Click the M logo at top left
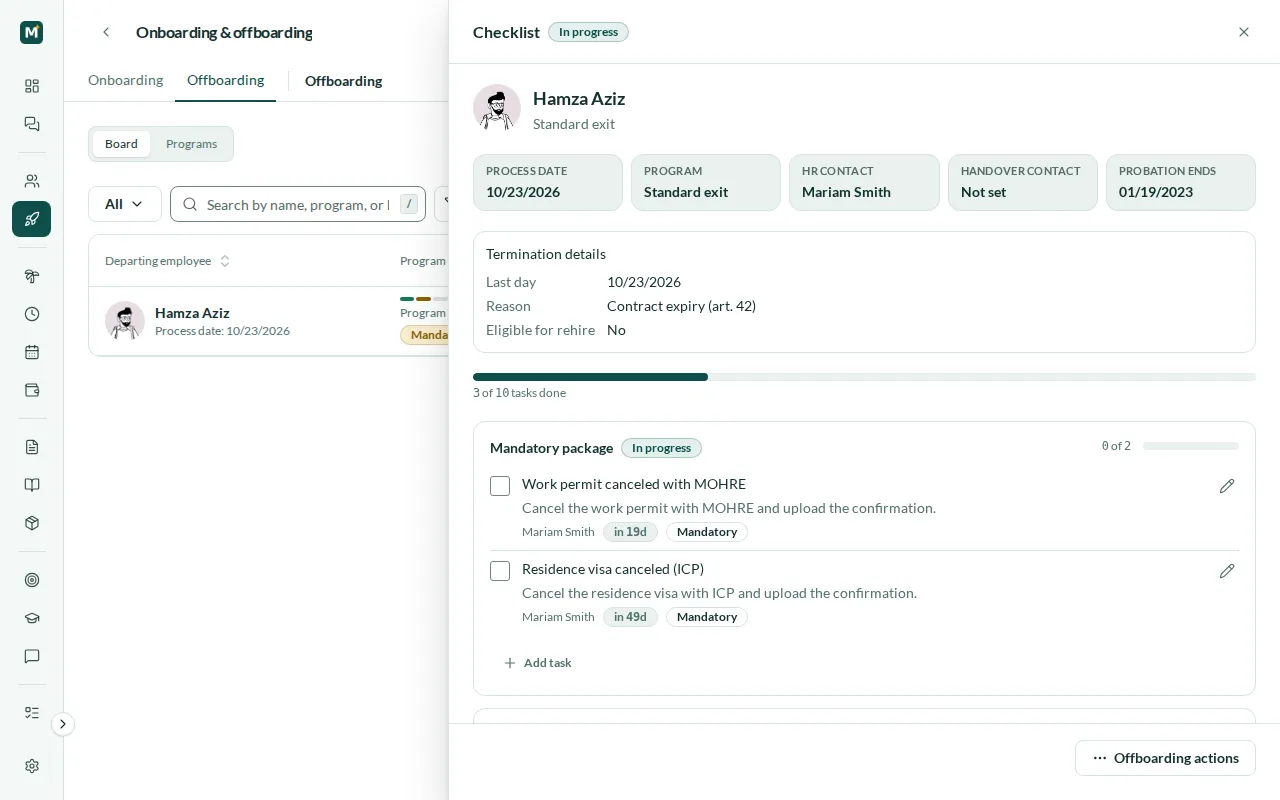Screen dimensions: 1280x800 (x=32, y=32)
